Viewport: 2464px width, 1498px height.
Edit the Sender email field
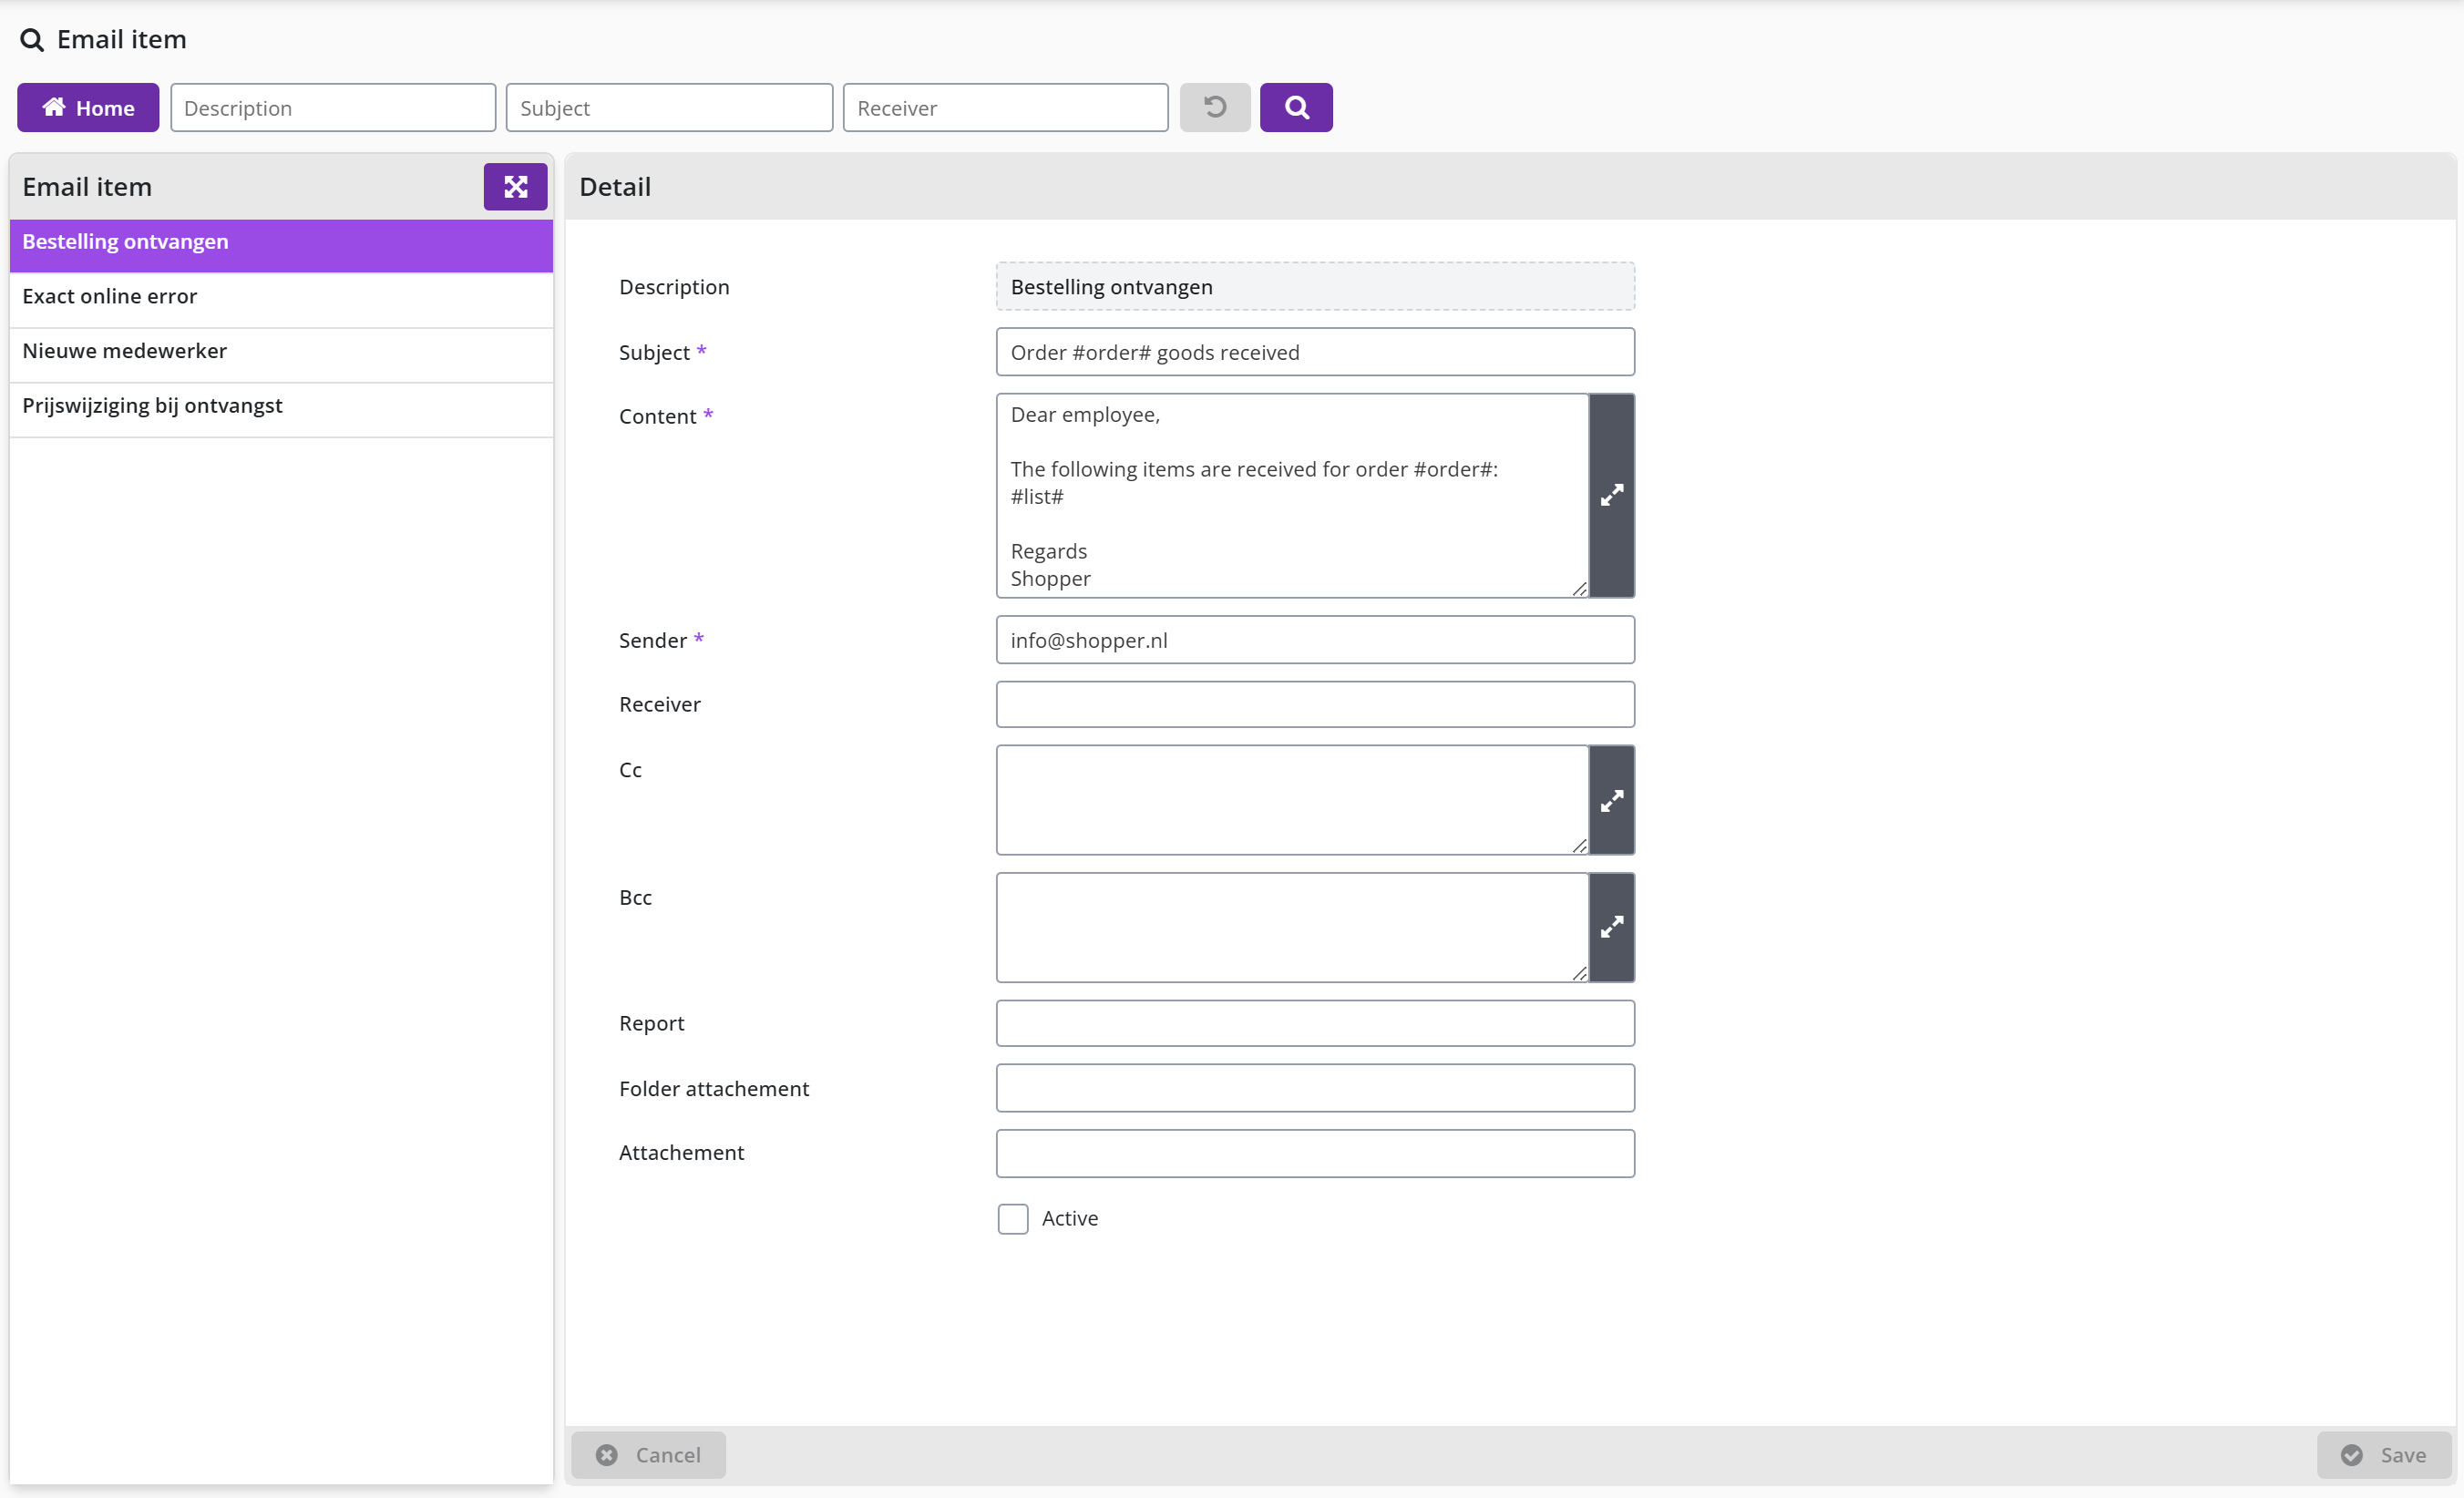pyautogui.click(x=1315, y=640)
